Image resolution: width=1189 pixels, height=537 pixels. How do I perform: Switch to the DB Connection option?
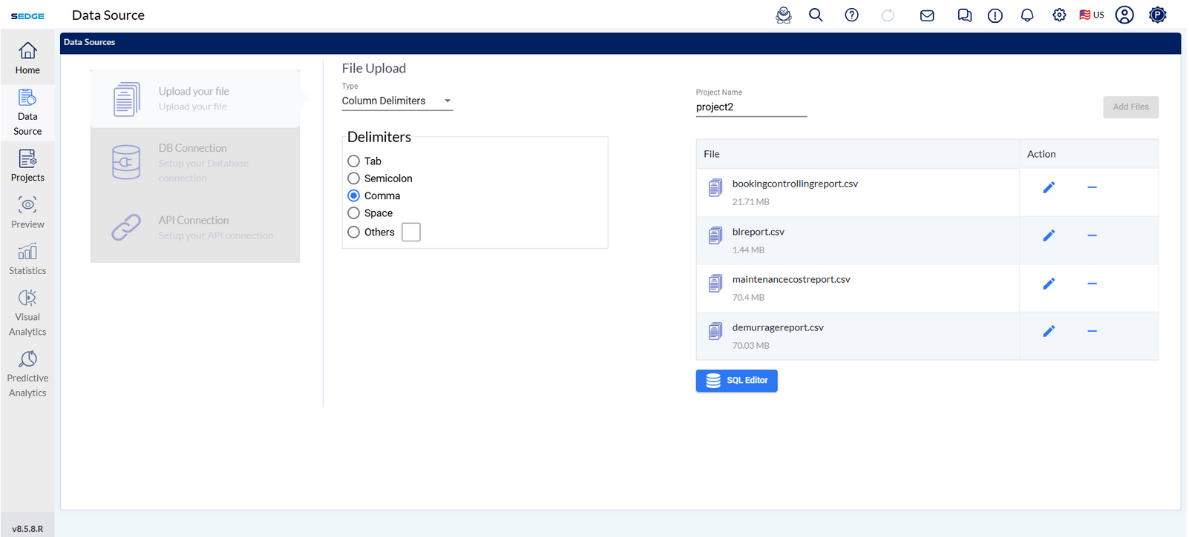[195, 162]
